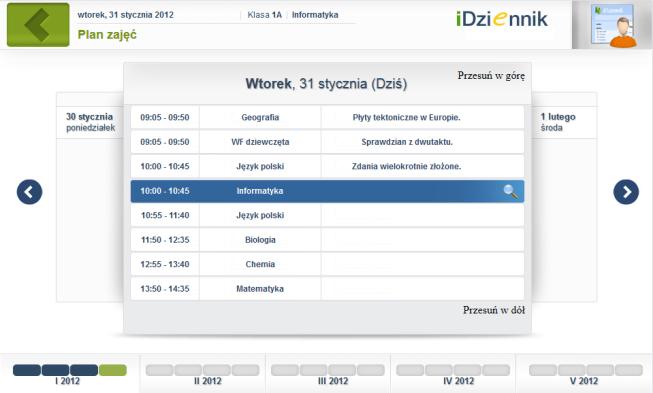This screenshot has height=393, width=653.
Task: Open the user profile avatar icon
Action: tap(613, 26)
